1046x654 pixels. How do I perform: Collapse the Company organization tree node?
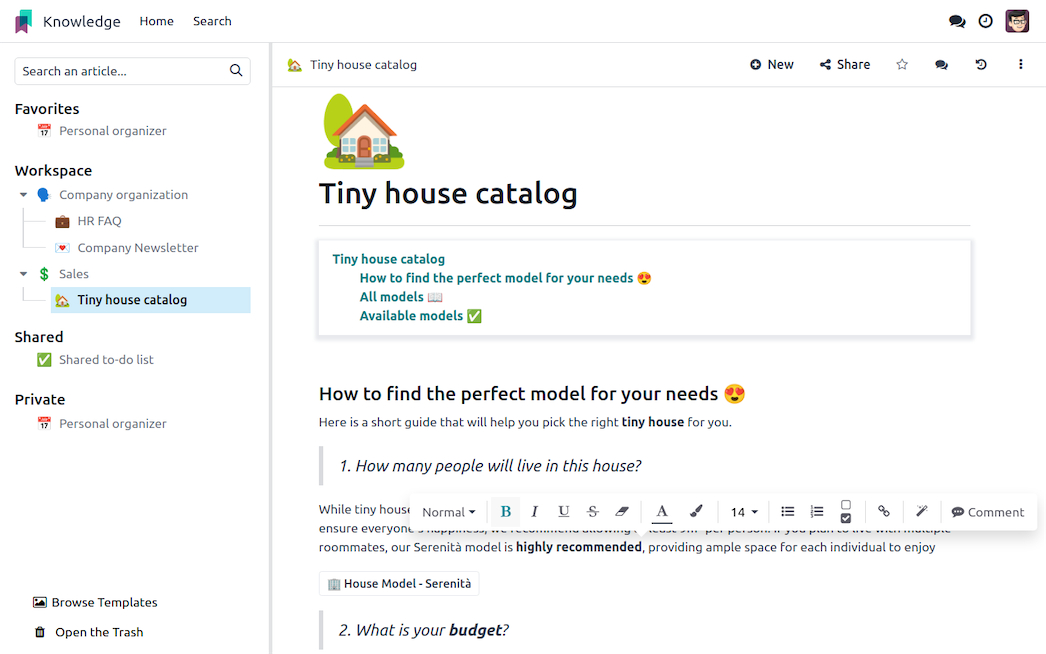pyautogui.click(x=23, y=195)
